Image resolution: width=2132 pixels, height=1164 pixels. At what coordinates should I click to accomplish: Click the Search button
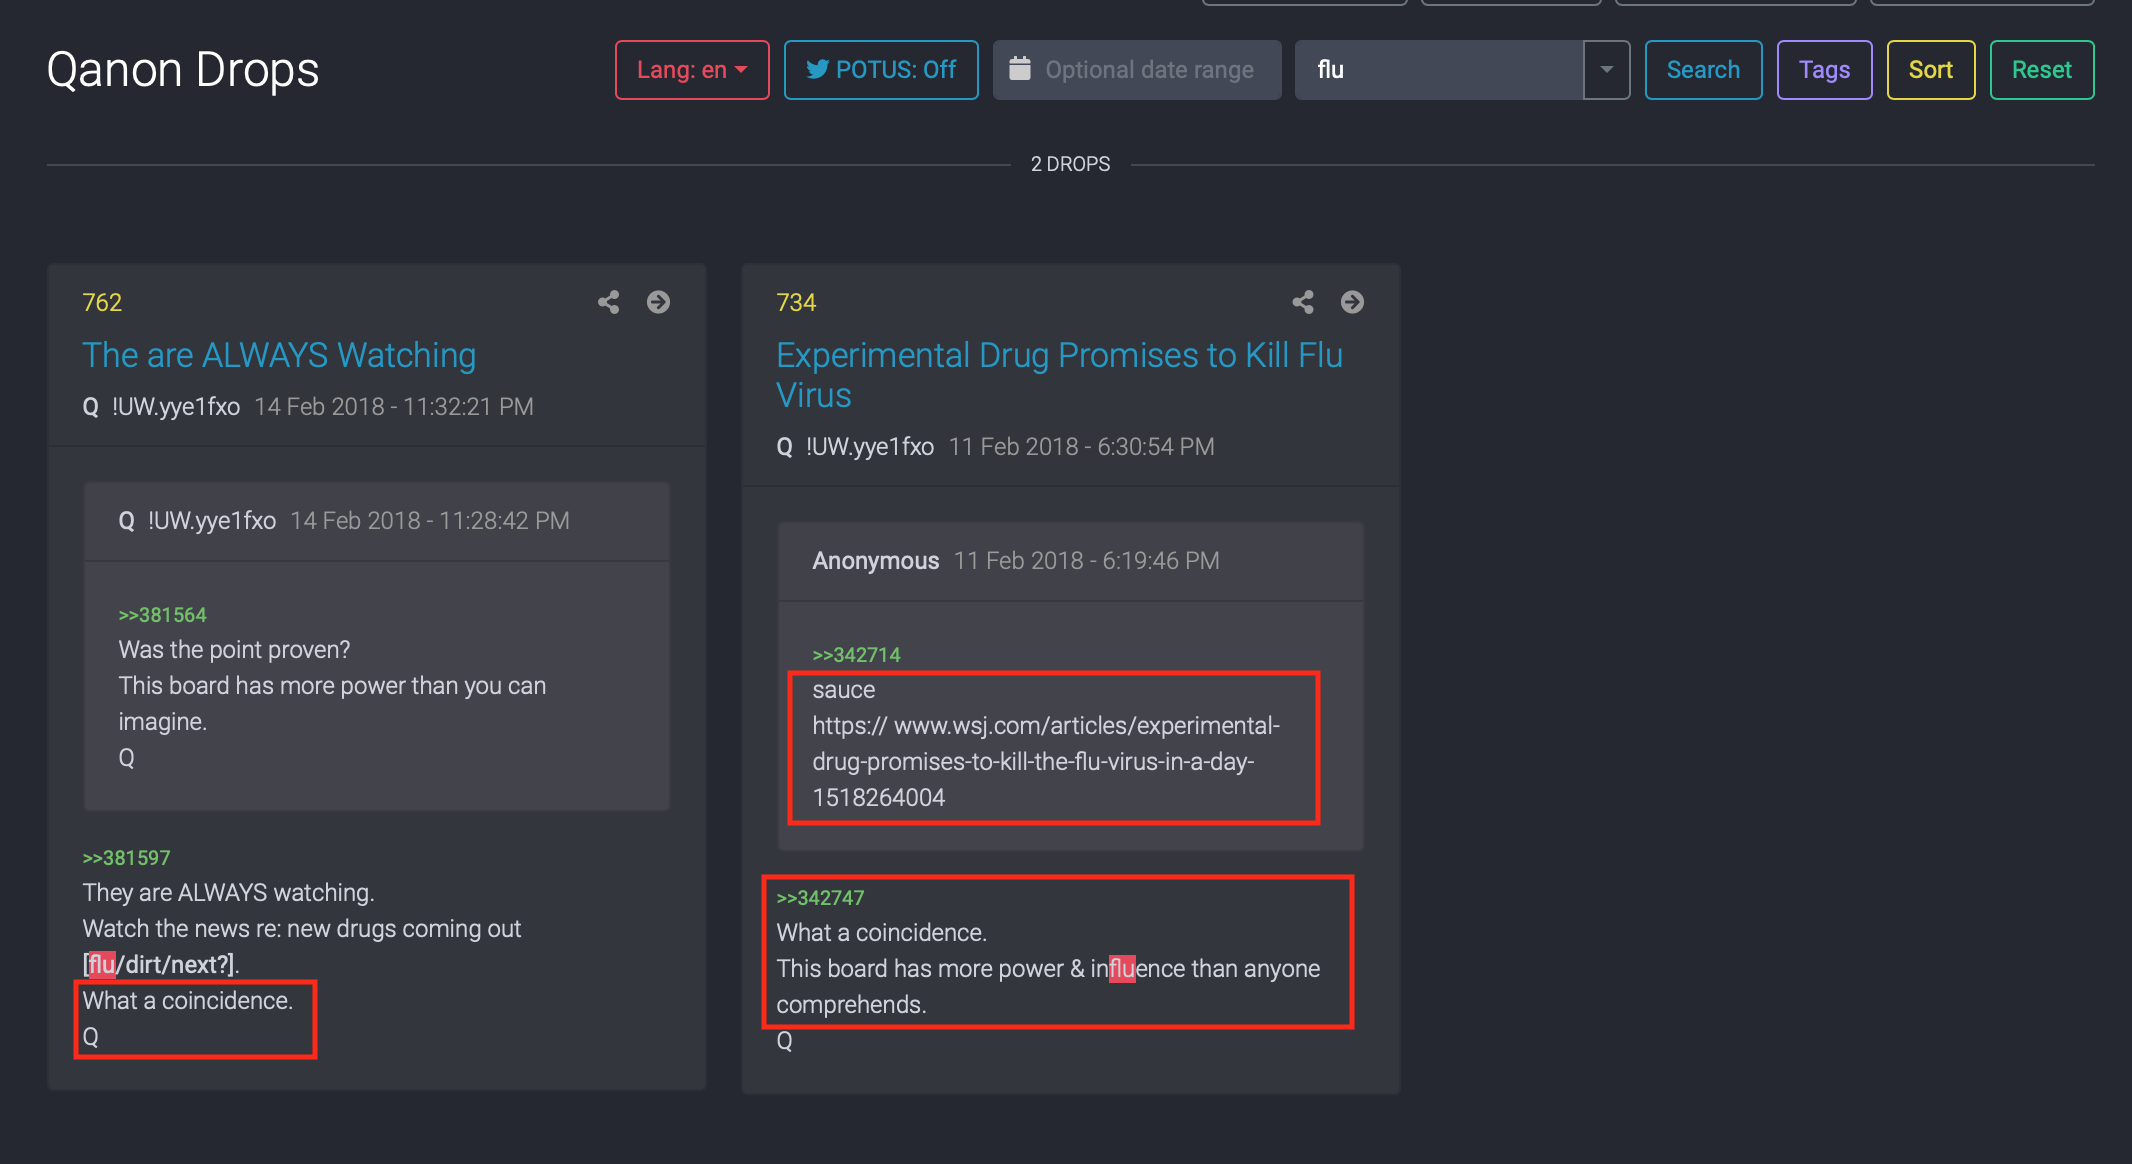click(1703, 70)
